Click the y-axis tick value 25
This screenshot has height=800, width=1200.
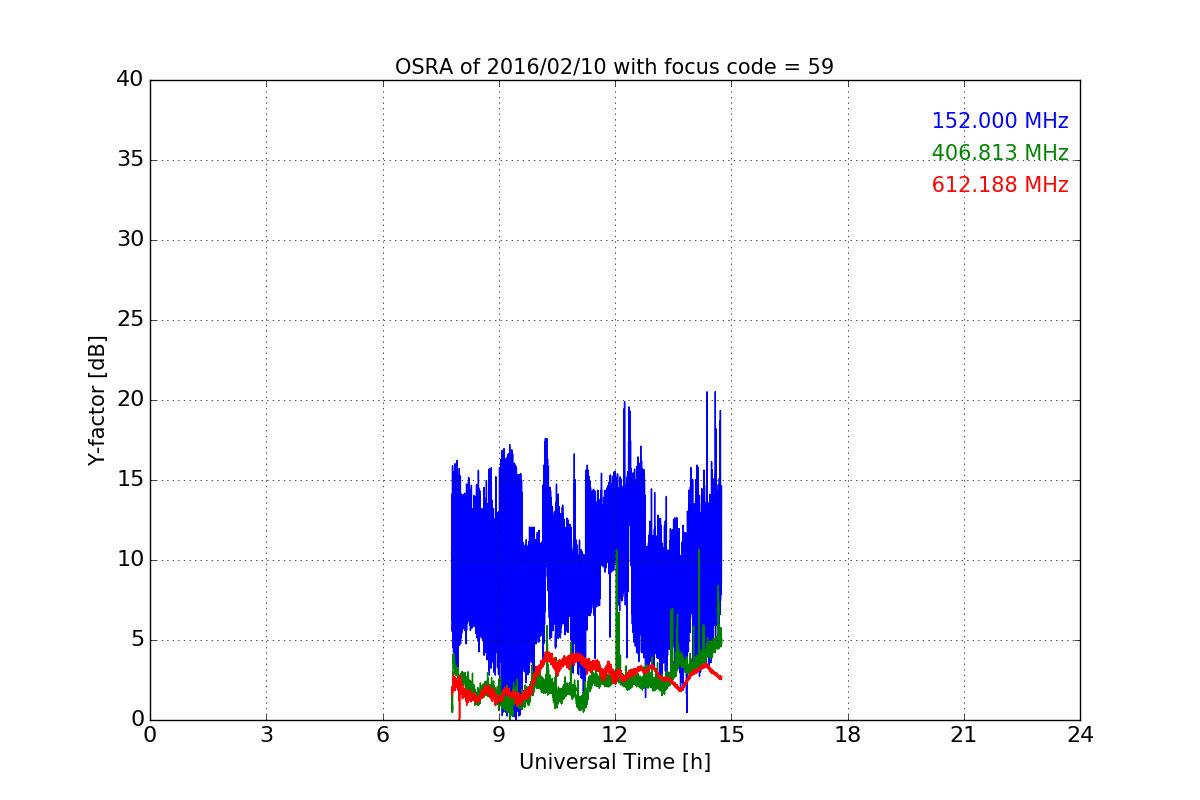130,320
